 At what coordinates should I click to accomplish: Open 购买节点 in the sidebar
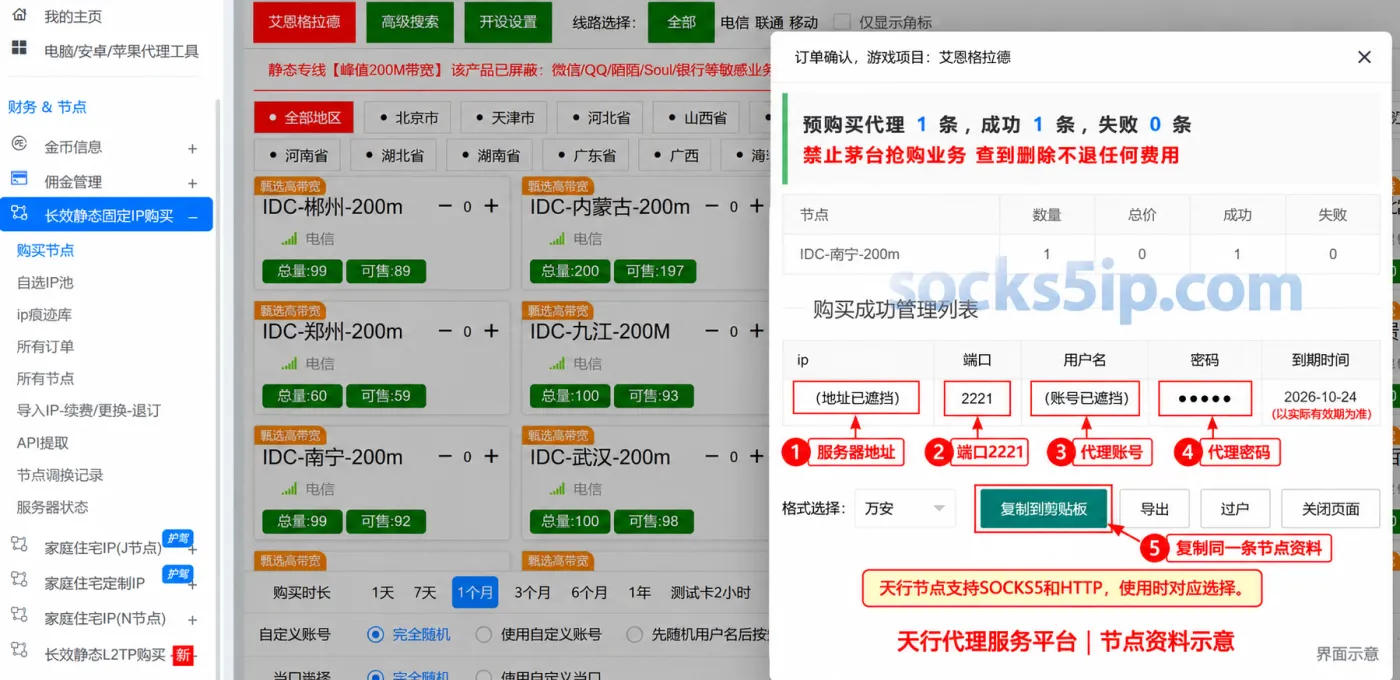click(x=45, y=250)
